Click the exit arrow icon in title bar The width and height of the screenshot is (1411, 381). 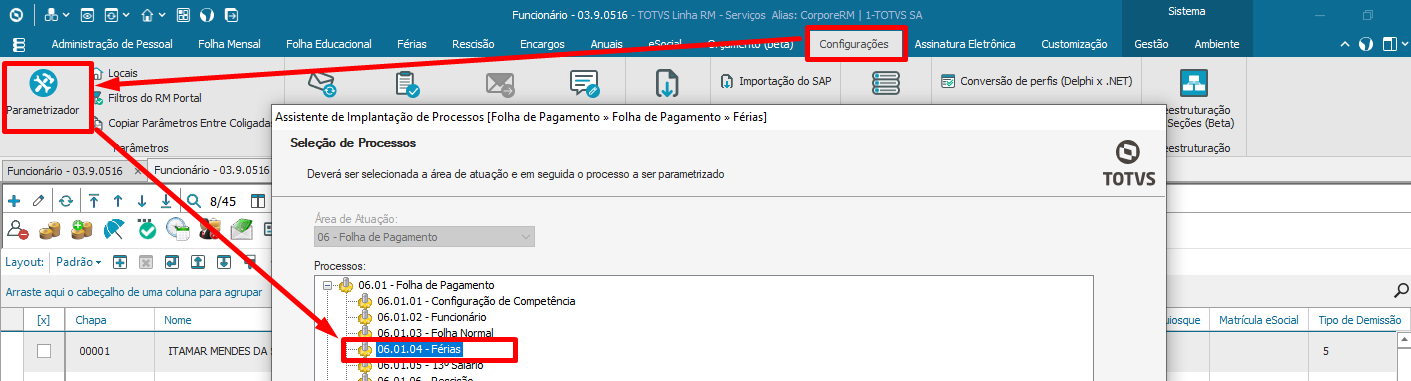(231, 15)
